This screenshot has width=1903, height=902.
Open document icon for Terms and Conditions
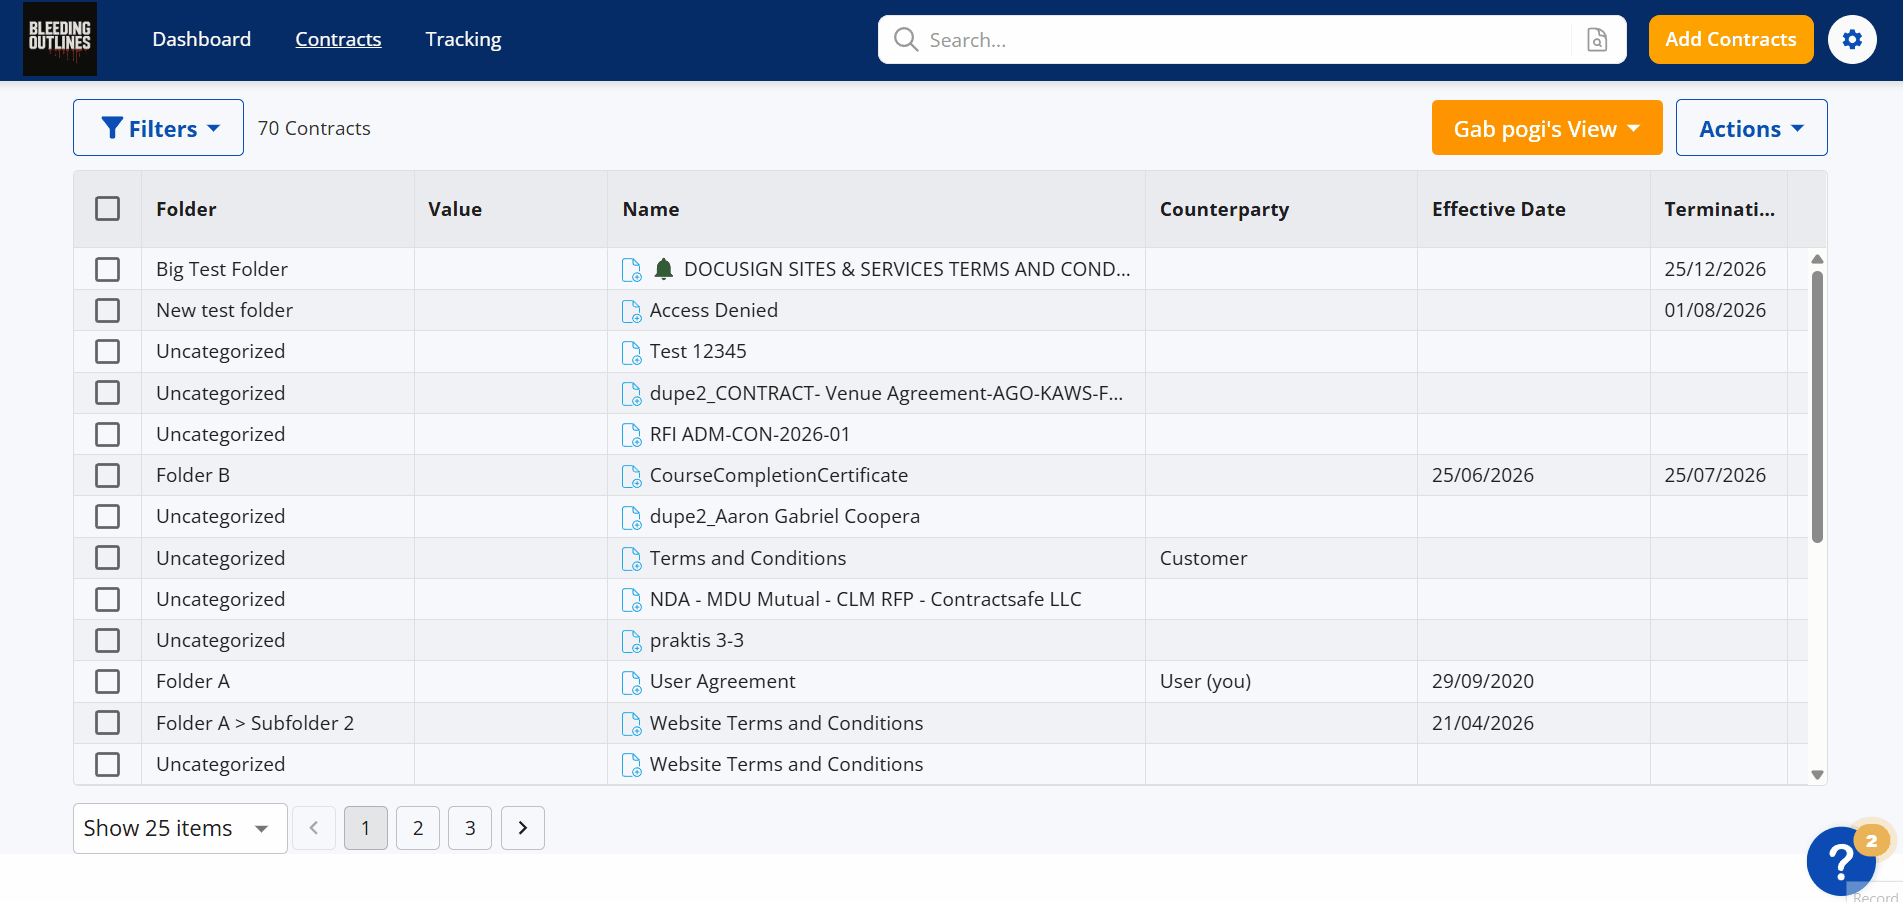[x=631, y=559]
